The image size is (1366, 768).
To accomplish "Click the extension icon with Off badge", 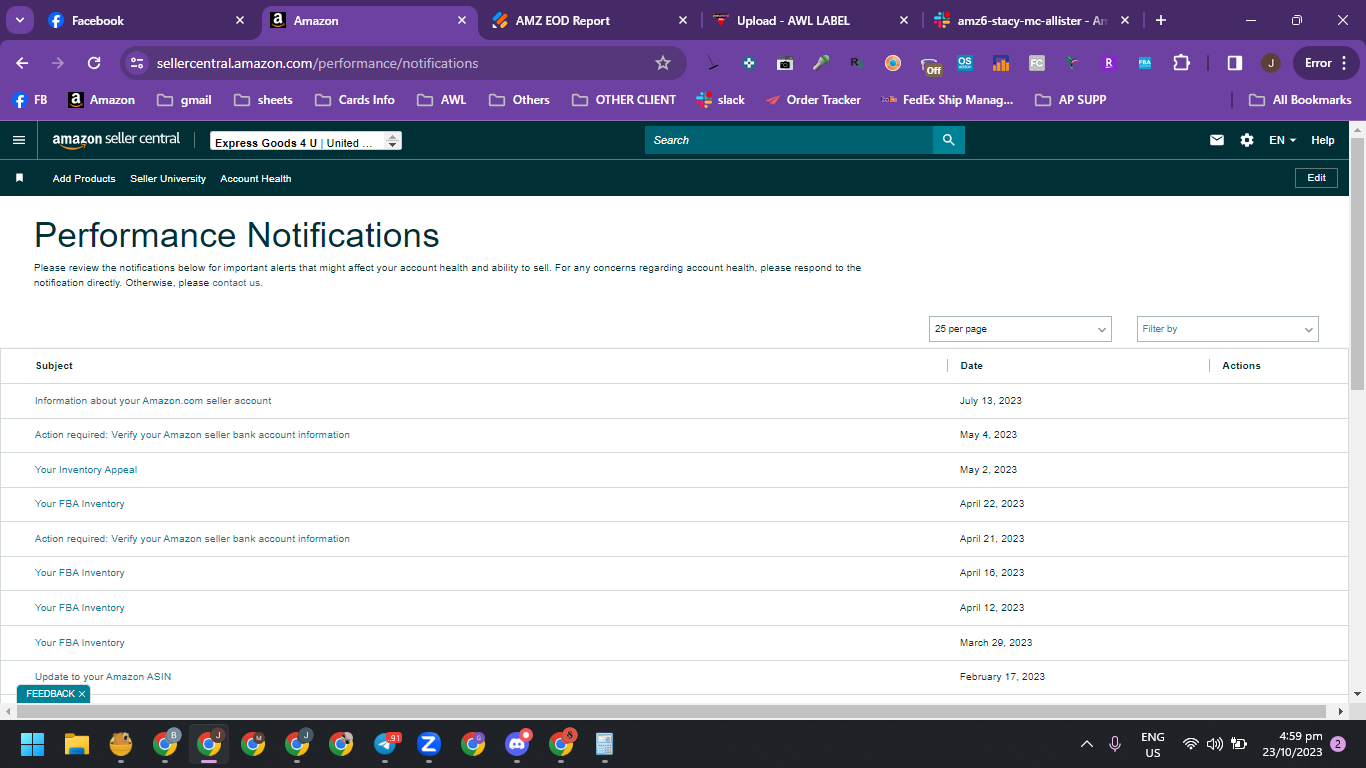I will (931, 65).
